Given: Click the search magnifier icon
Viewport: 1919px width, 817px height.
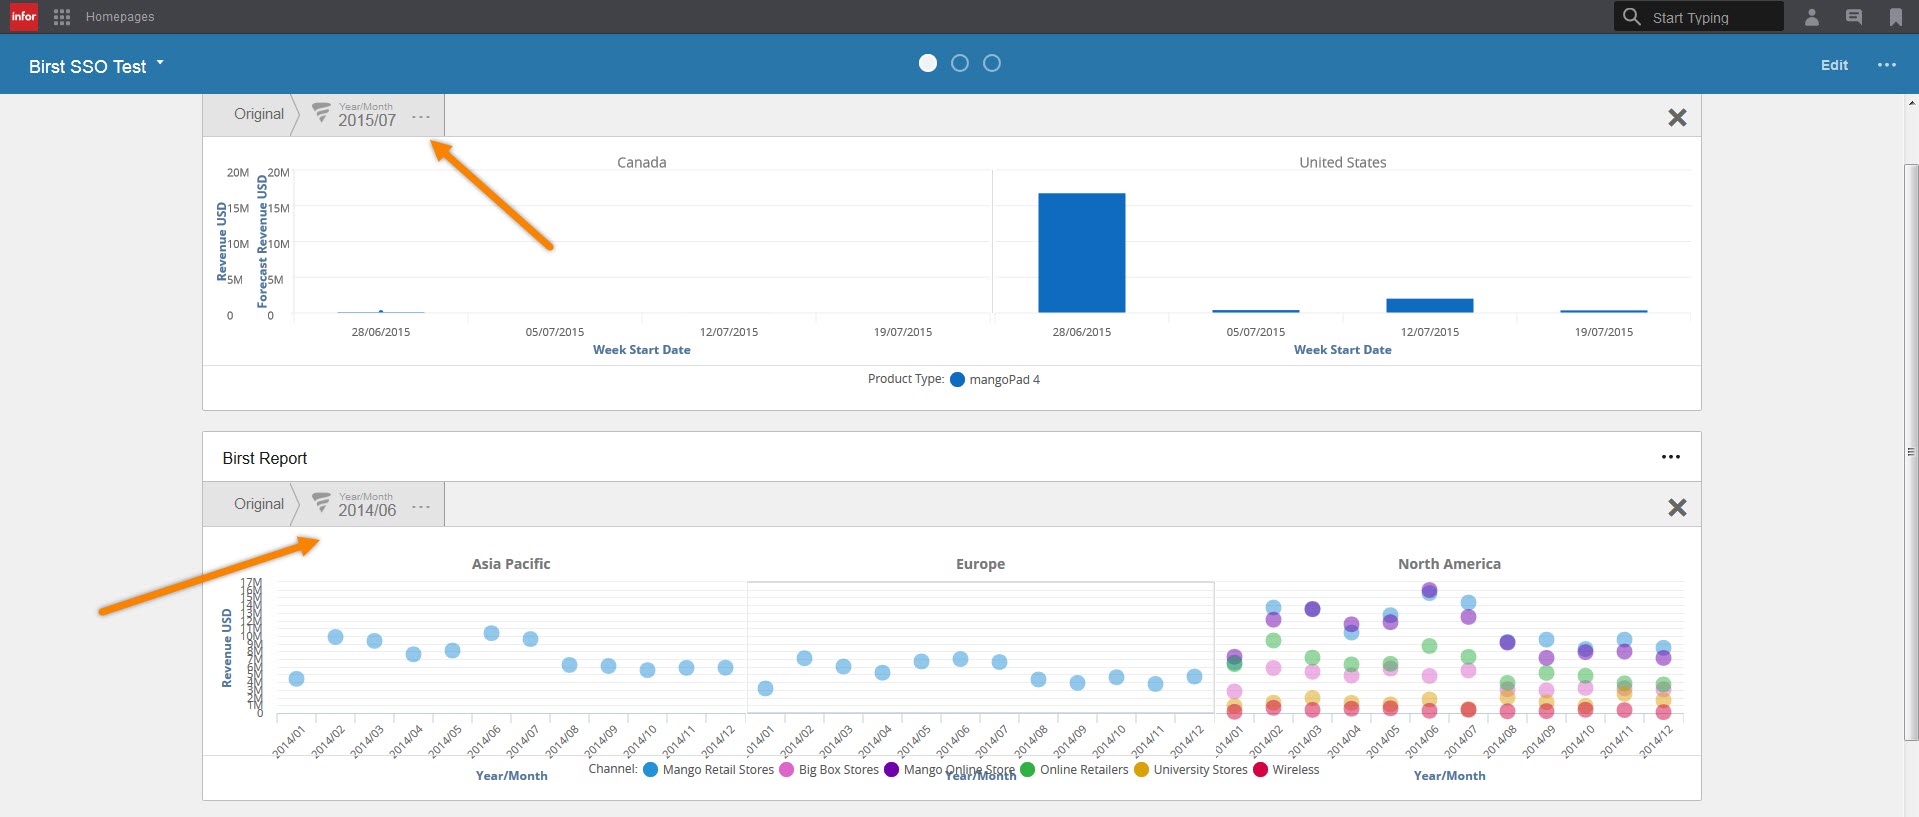Looking at the screenshot, I should click(x=1632, y=16).
